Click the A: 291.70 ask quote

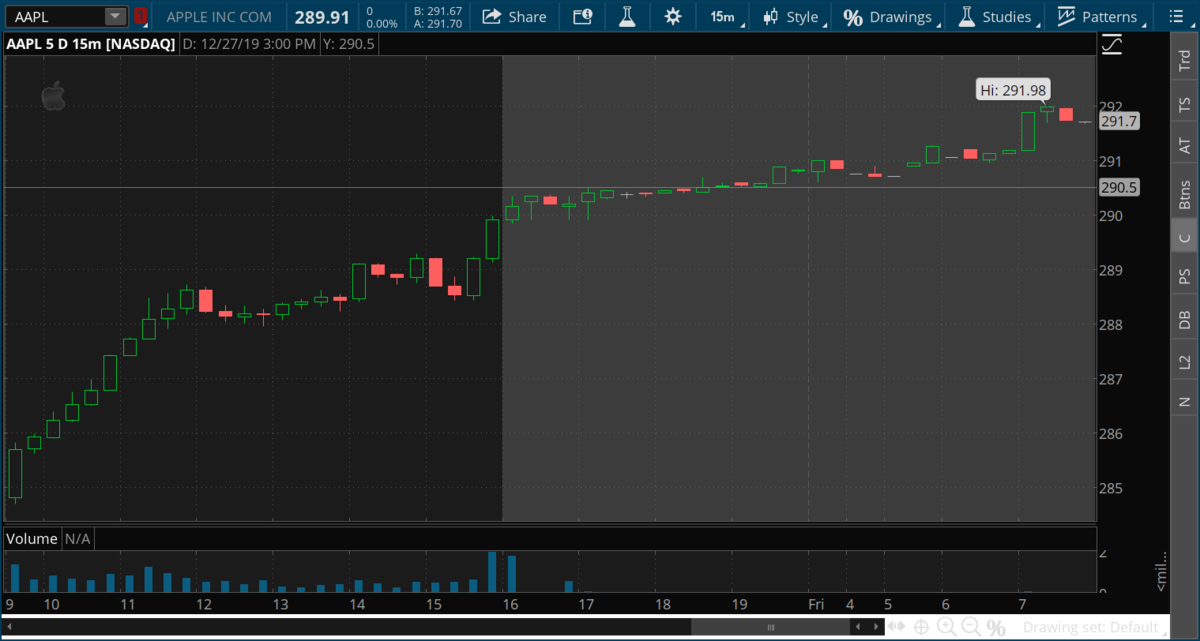pos(438,23)
